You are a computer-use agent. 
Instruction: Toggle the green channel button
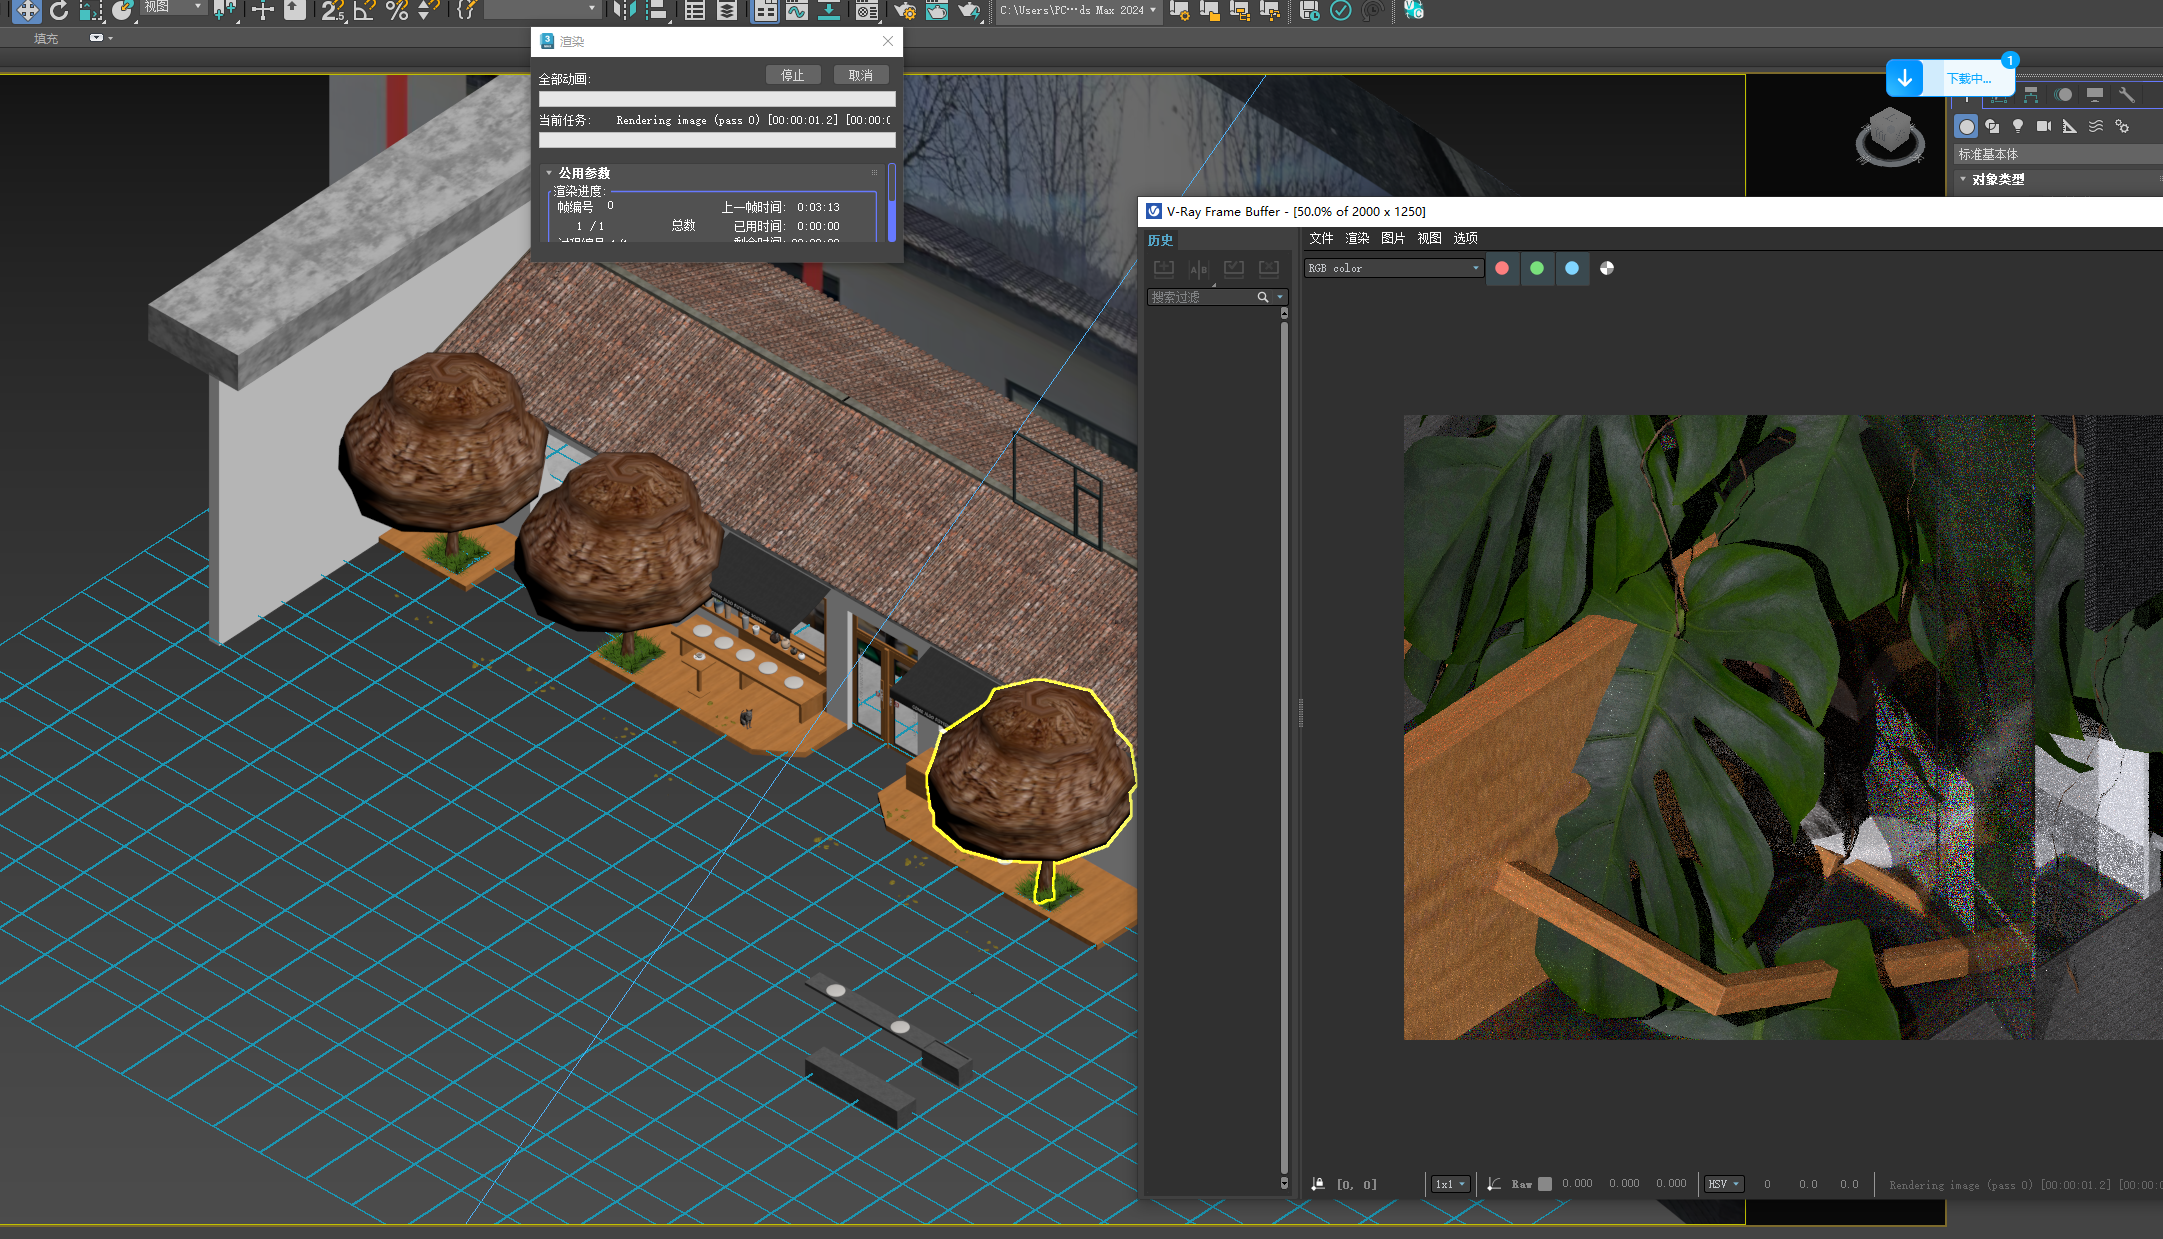pos(1537,268)
